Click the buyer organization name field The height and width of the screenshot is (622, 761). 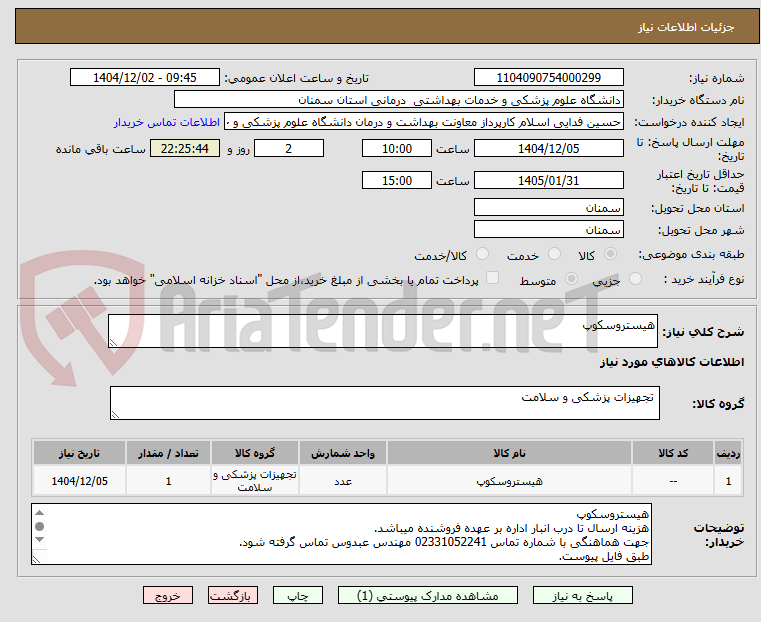tap(398, 100)
